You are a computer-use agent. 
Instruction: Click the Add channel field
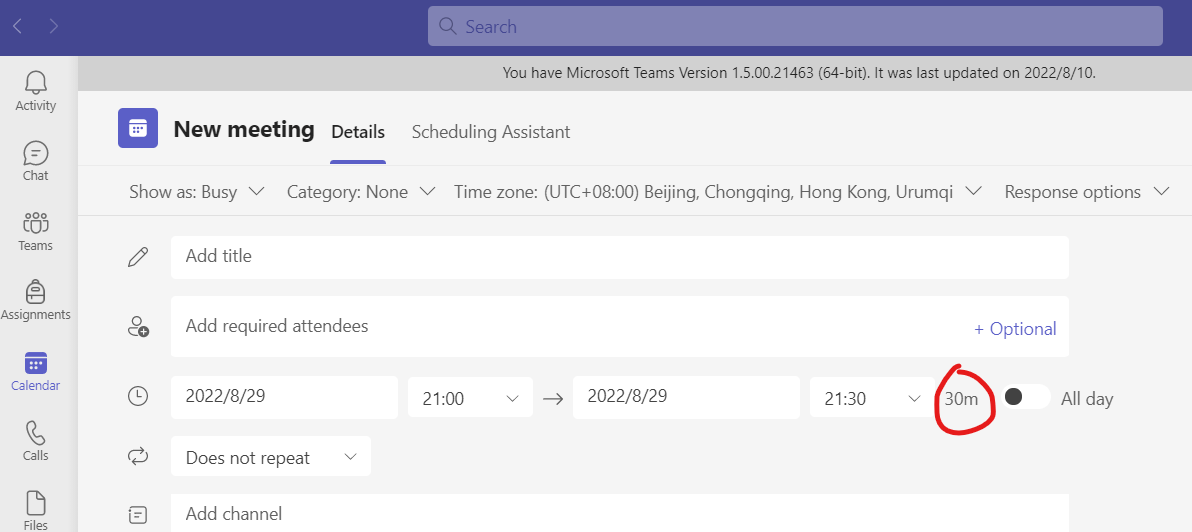(x=620, y=513)
